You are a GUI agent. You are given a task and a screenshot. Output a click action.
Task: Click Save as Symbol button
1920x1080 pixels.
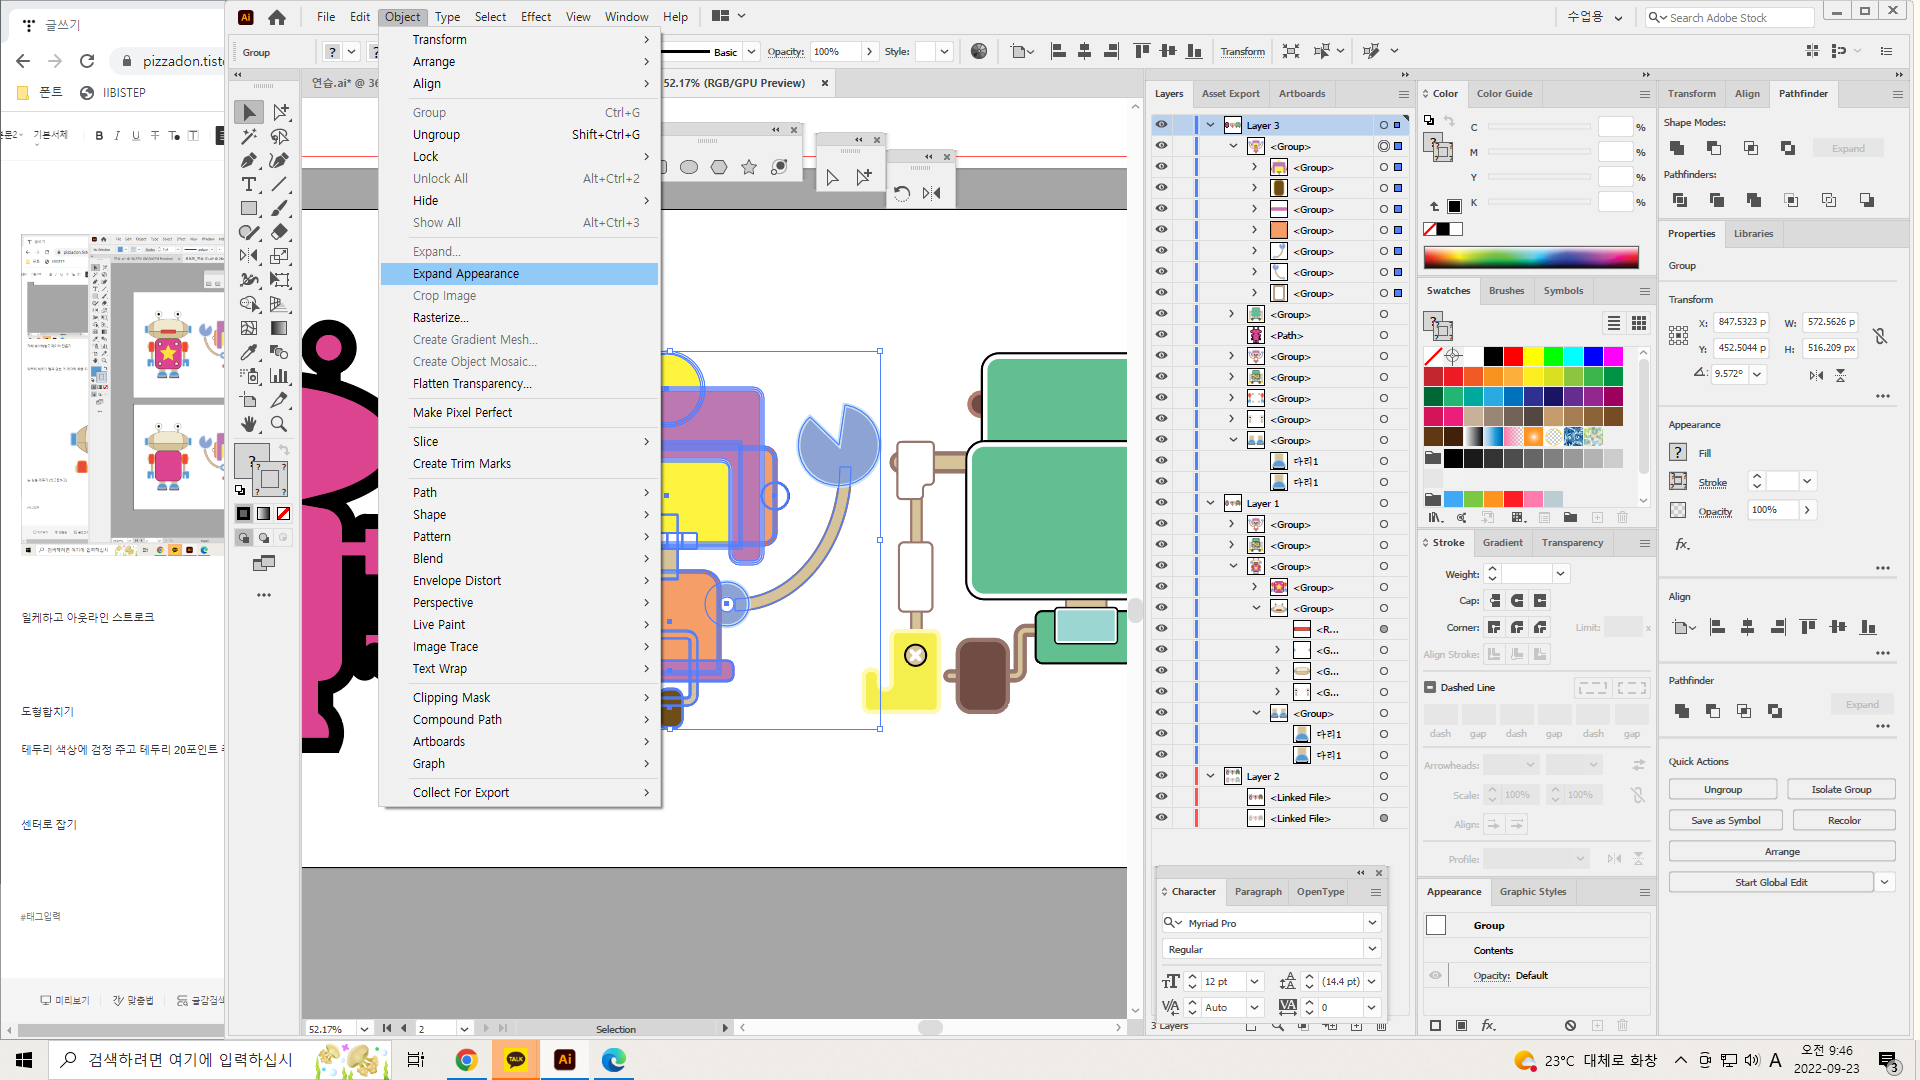click(1725, 821)
